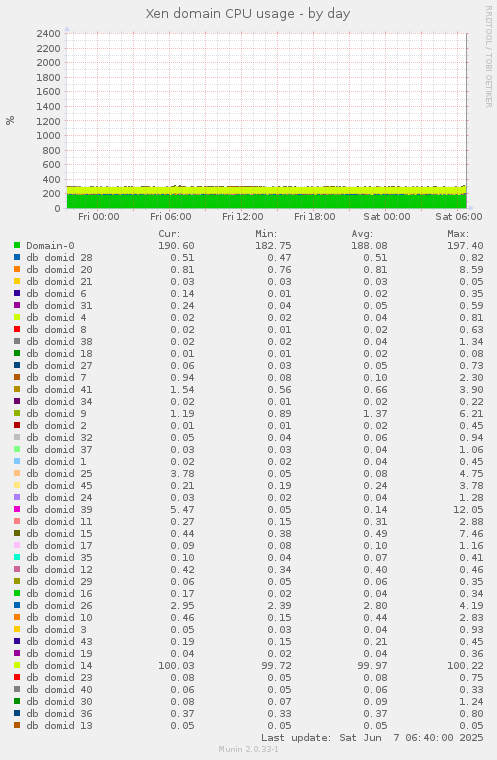Select the 'db domid 41' legend label
Image resolution: width=497 pixels, height=760 pixels.
[59, 390]
